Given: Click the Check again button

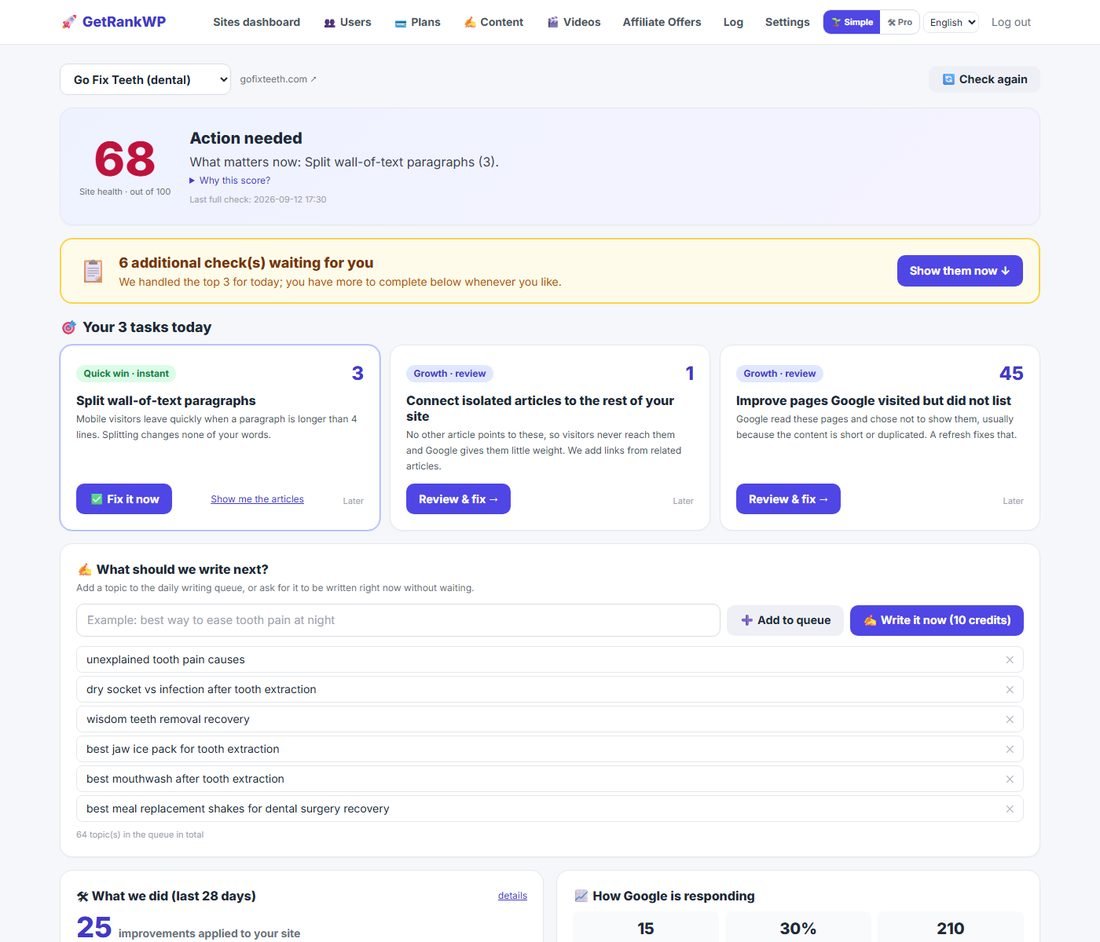Looking at the screenshot, I should pyautogui.click(x=984, y=79).
